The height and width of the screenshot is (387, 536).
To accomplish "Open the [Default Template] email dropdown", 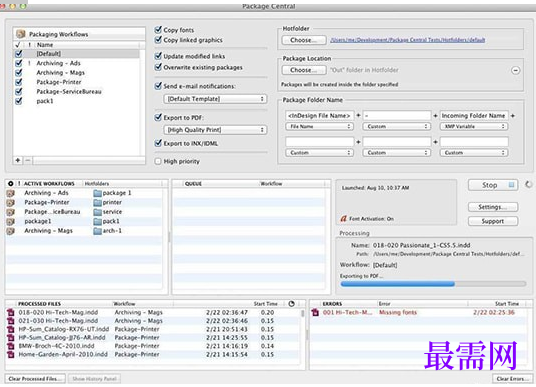I will pyautogui.click(x=215, y=99).
